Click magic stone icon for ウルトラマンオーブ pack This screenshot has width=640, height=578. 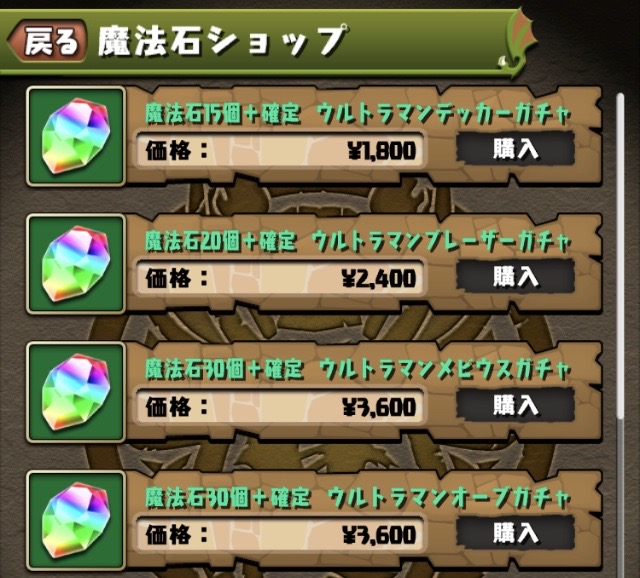pyautogui.click(x=76, y=520)
